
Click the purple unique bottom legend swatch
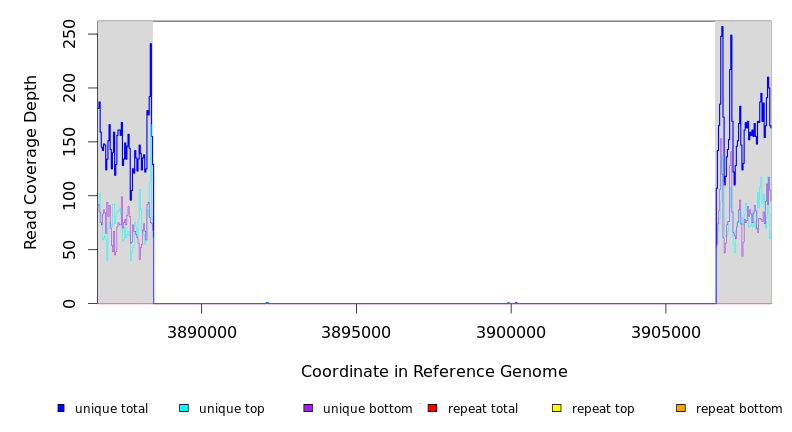point(308,408)
